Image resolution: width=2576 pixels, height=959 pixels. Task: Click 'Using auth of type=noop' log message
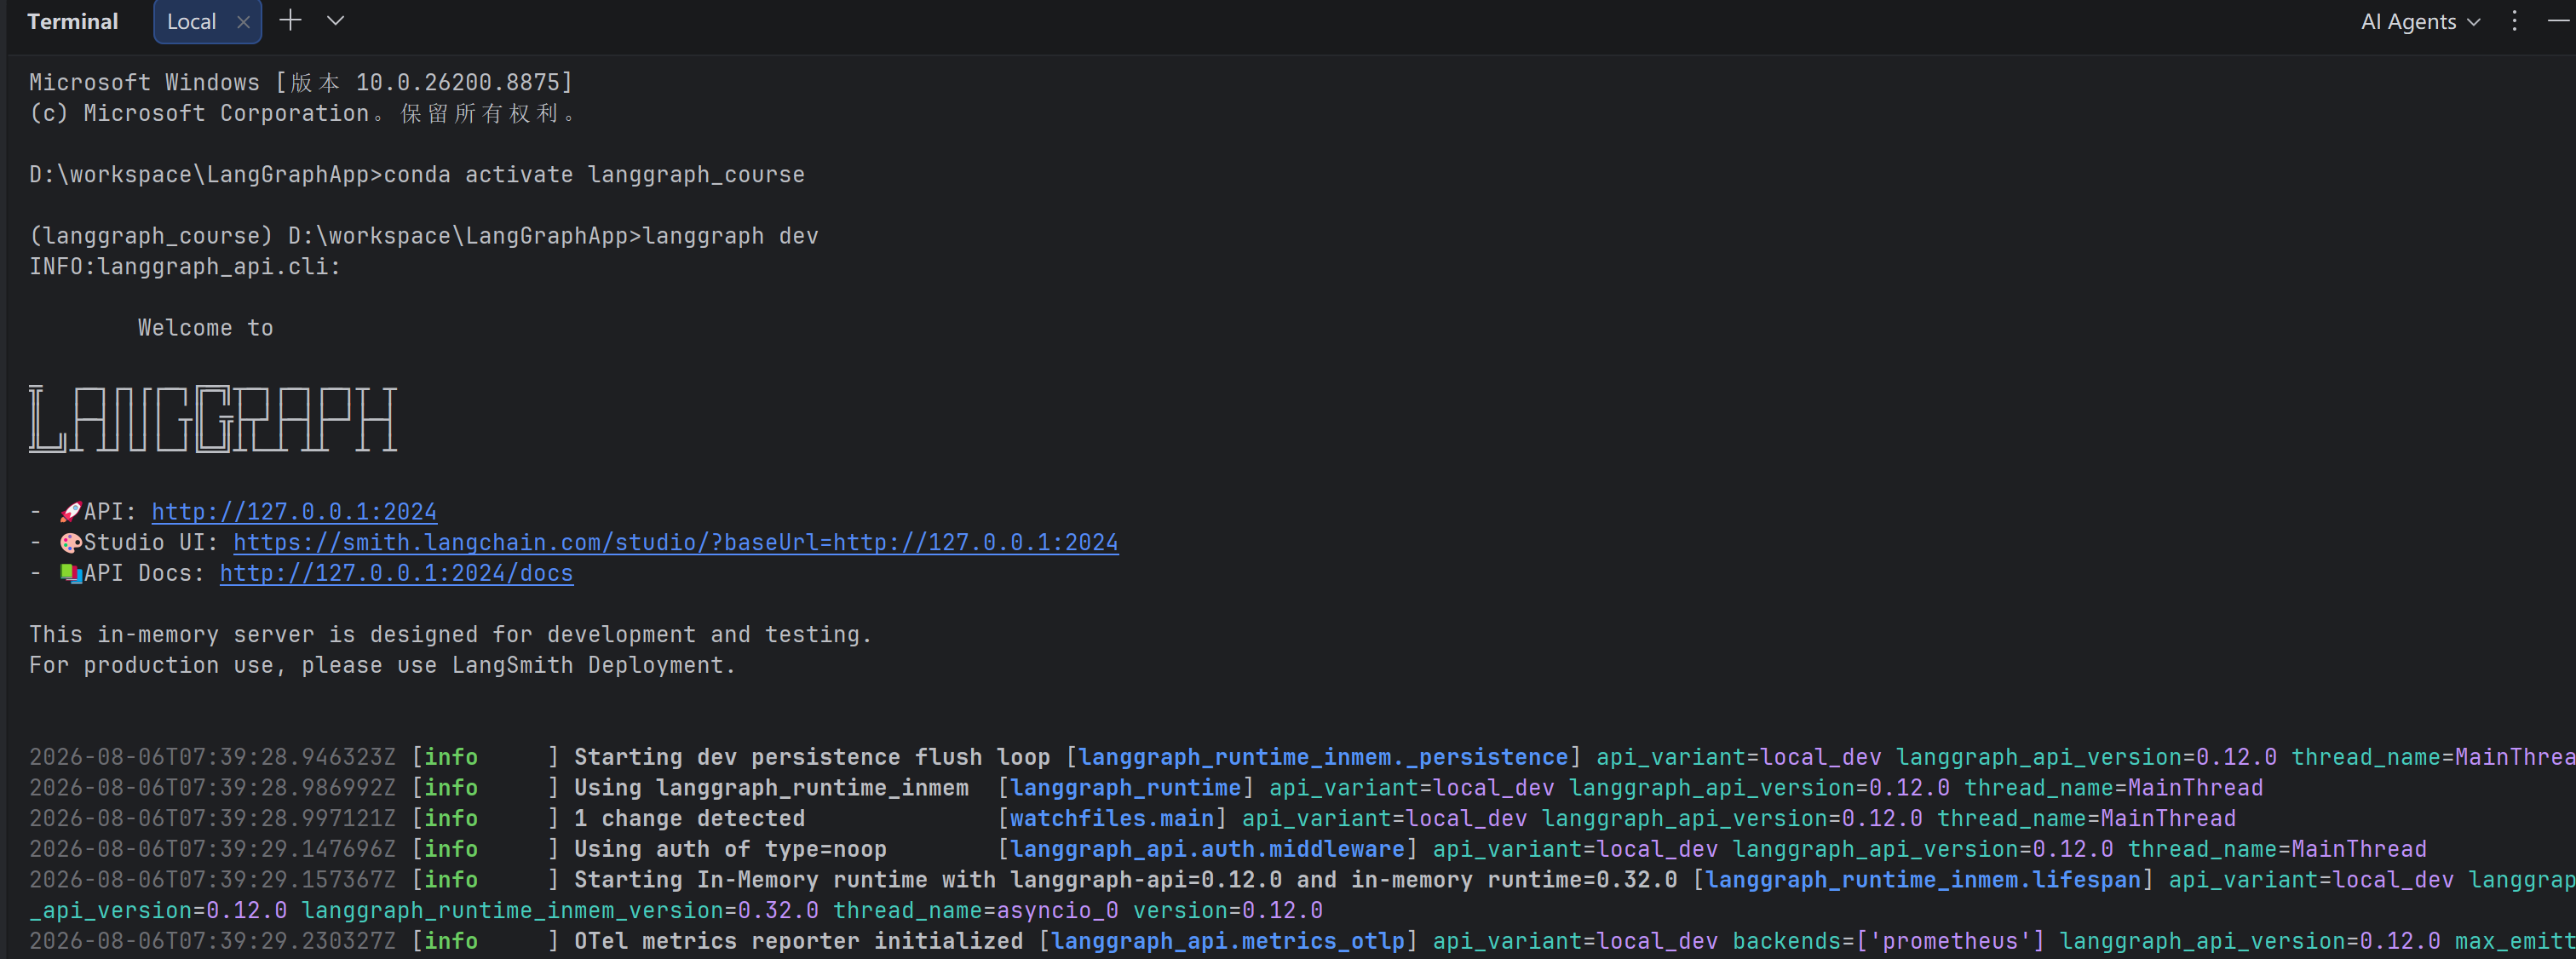click(730, 849)
